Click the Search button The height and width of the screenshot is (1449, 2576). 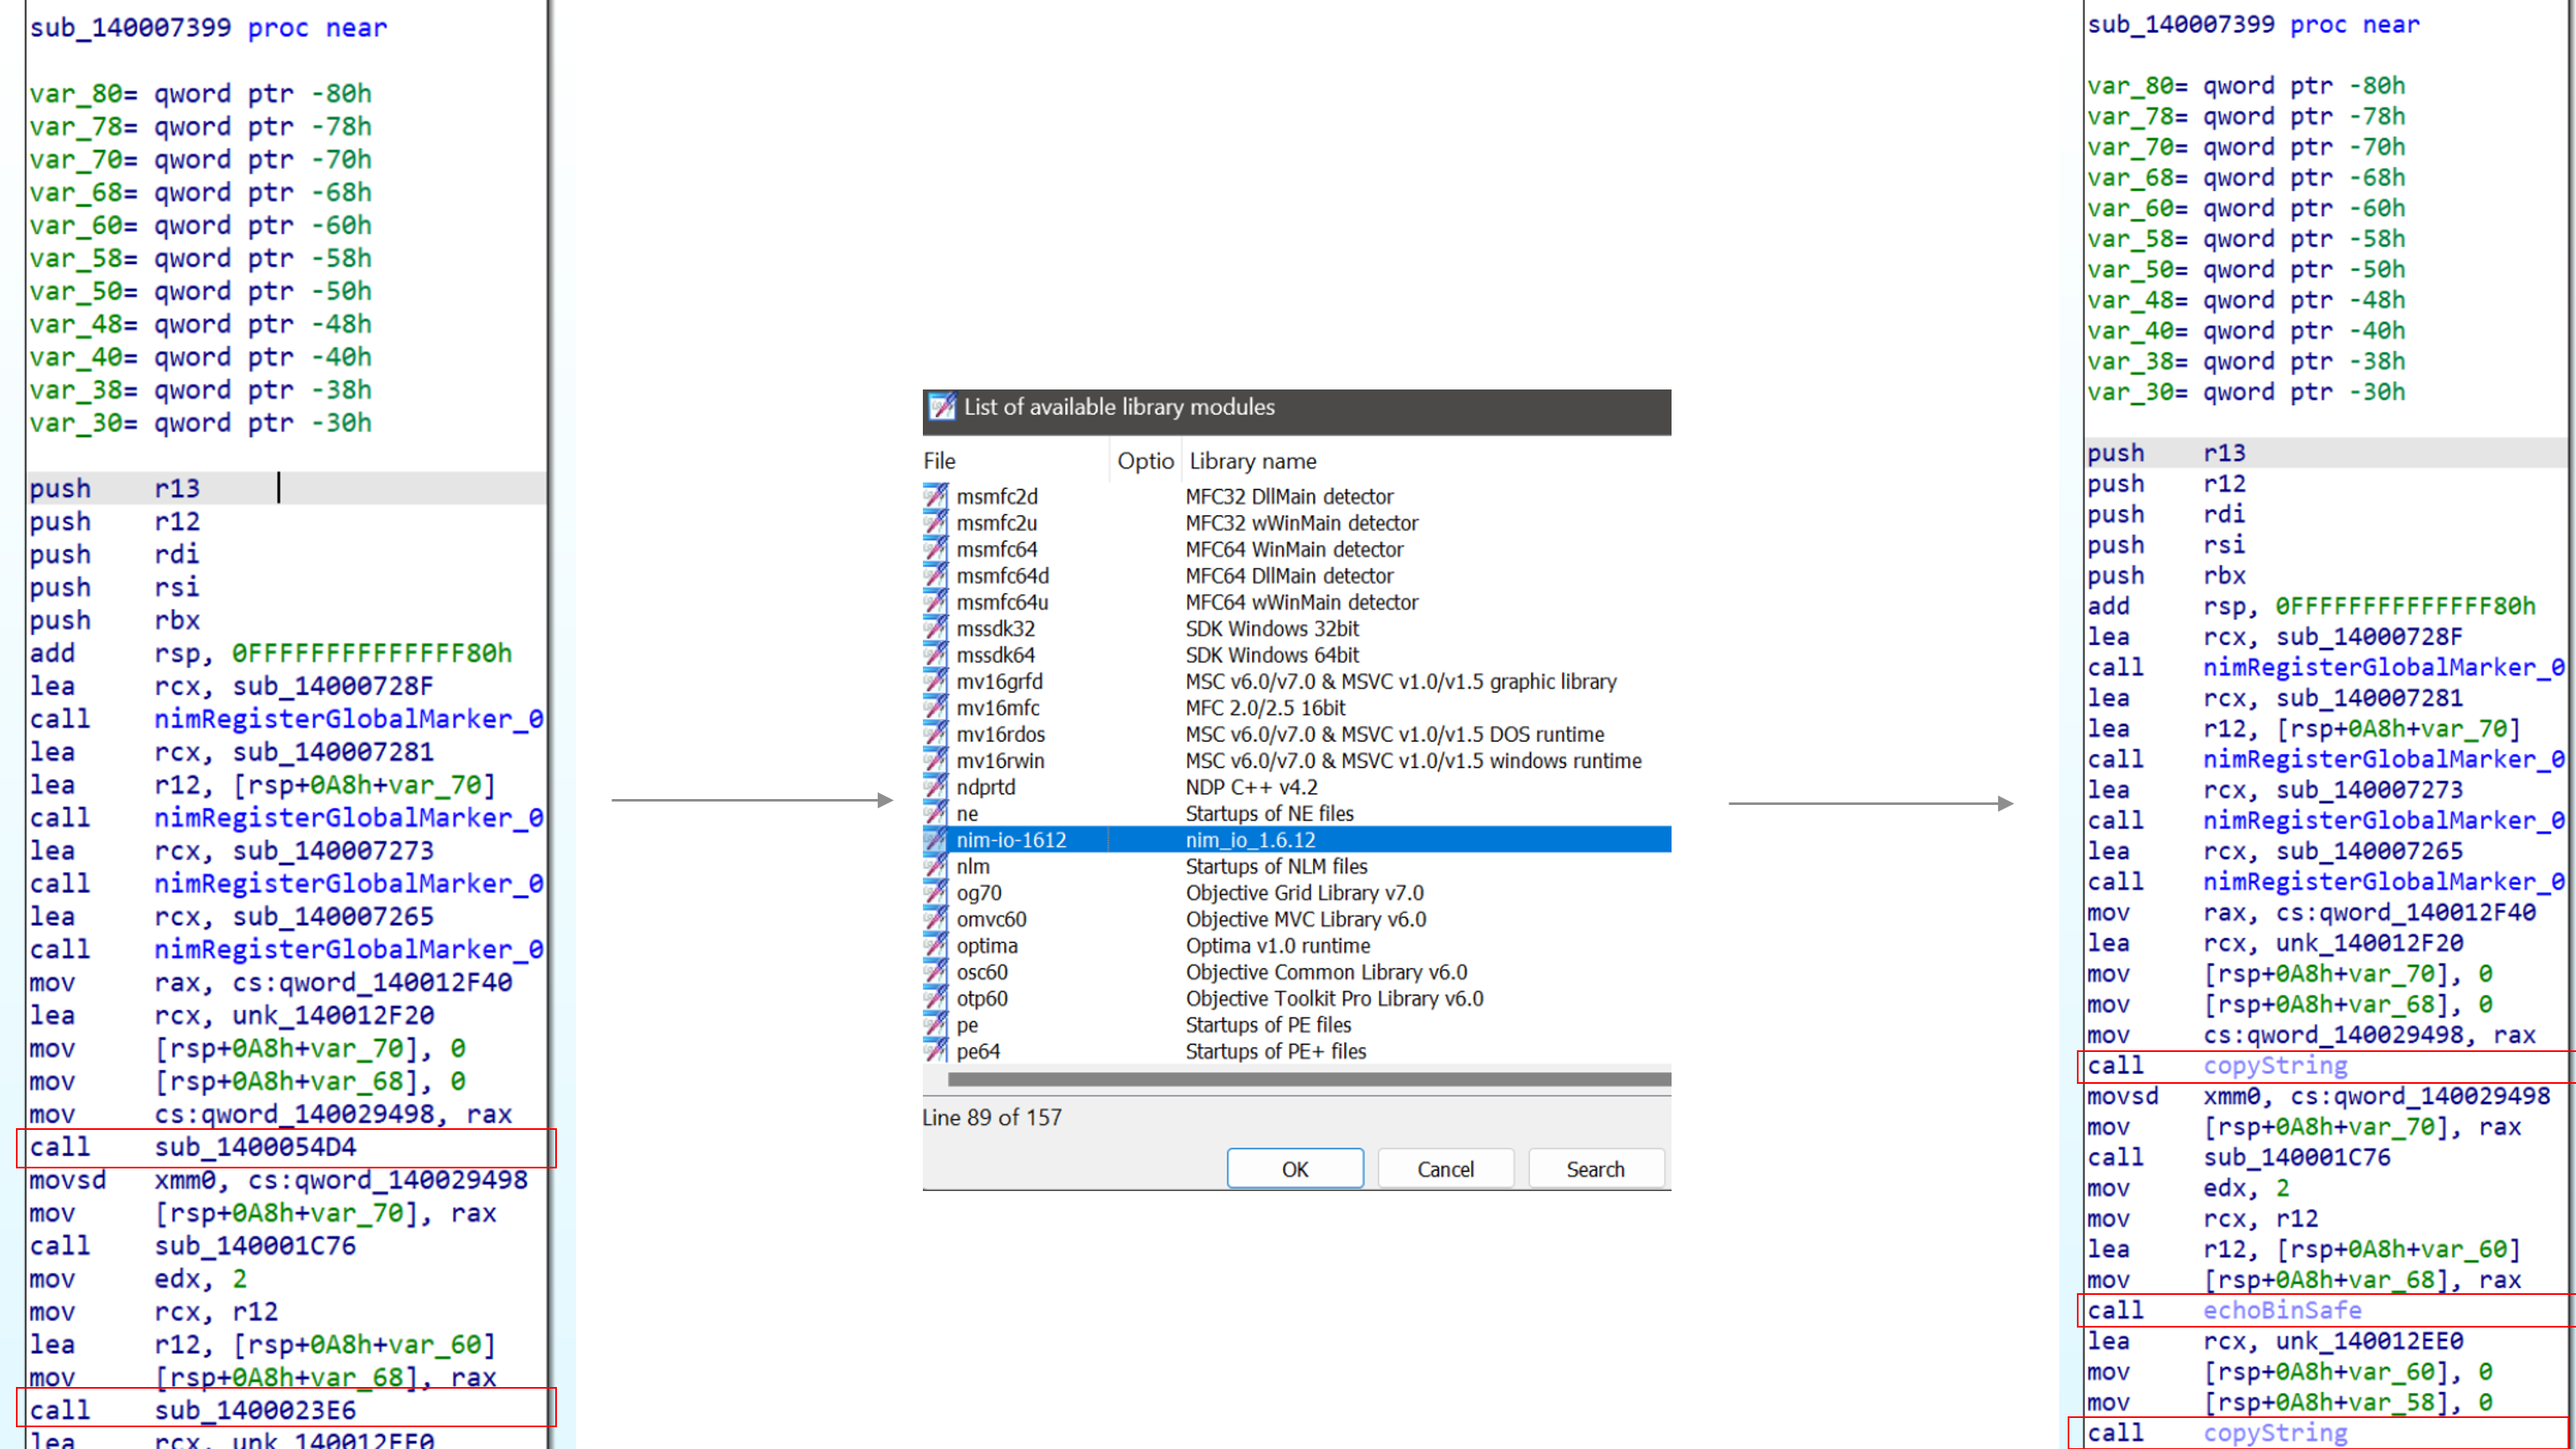[1595, 1169]
